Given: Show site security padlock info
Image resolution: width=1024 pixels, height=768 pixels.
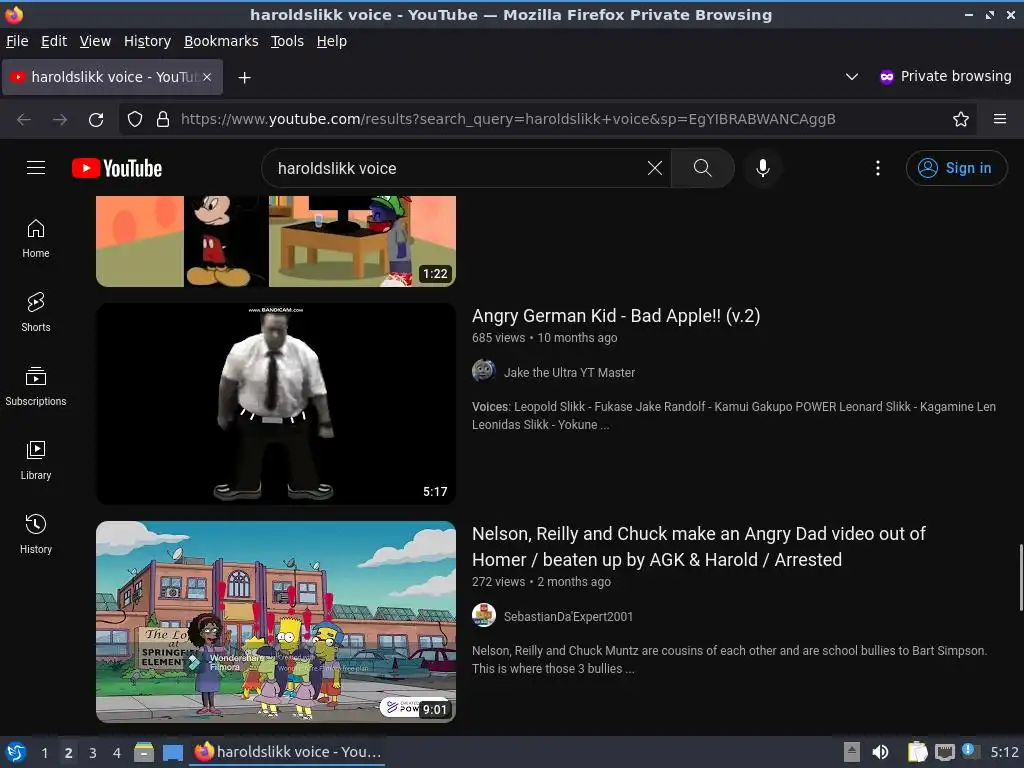Looking at the screenshot, I should pos(163,119).
